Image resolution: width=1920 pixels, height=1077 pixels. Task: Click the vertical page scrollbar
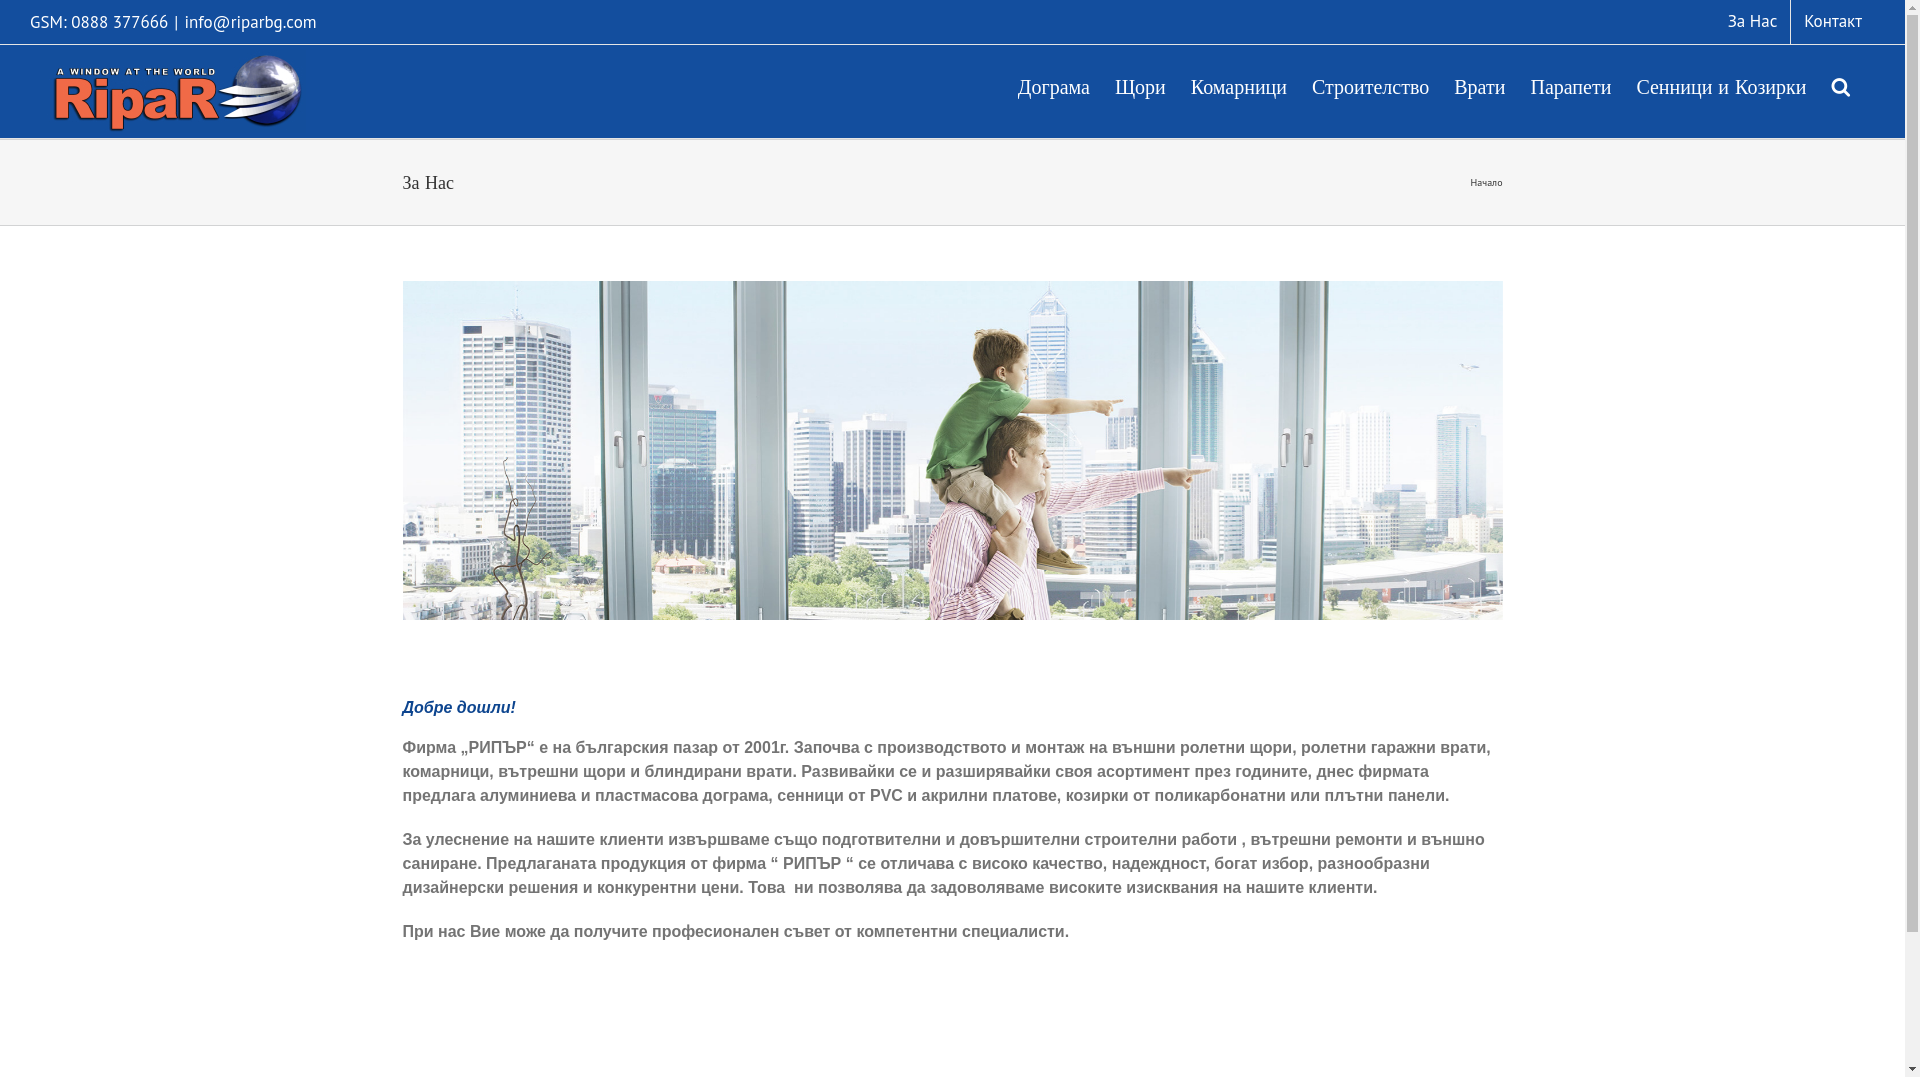(1912, 540)
